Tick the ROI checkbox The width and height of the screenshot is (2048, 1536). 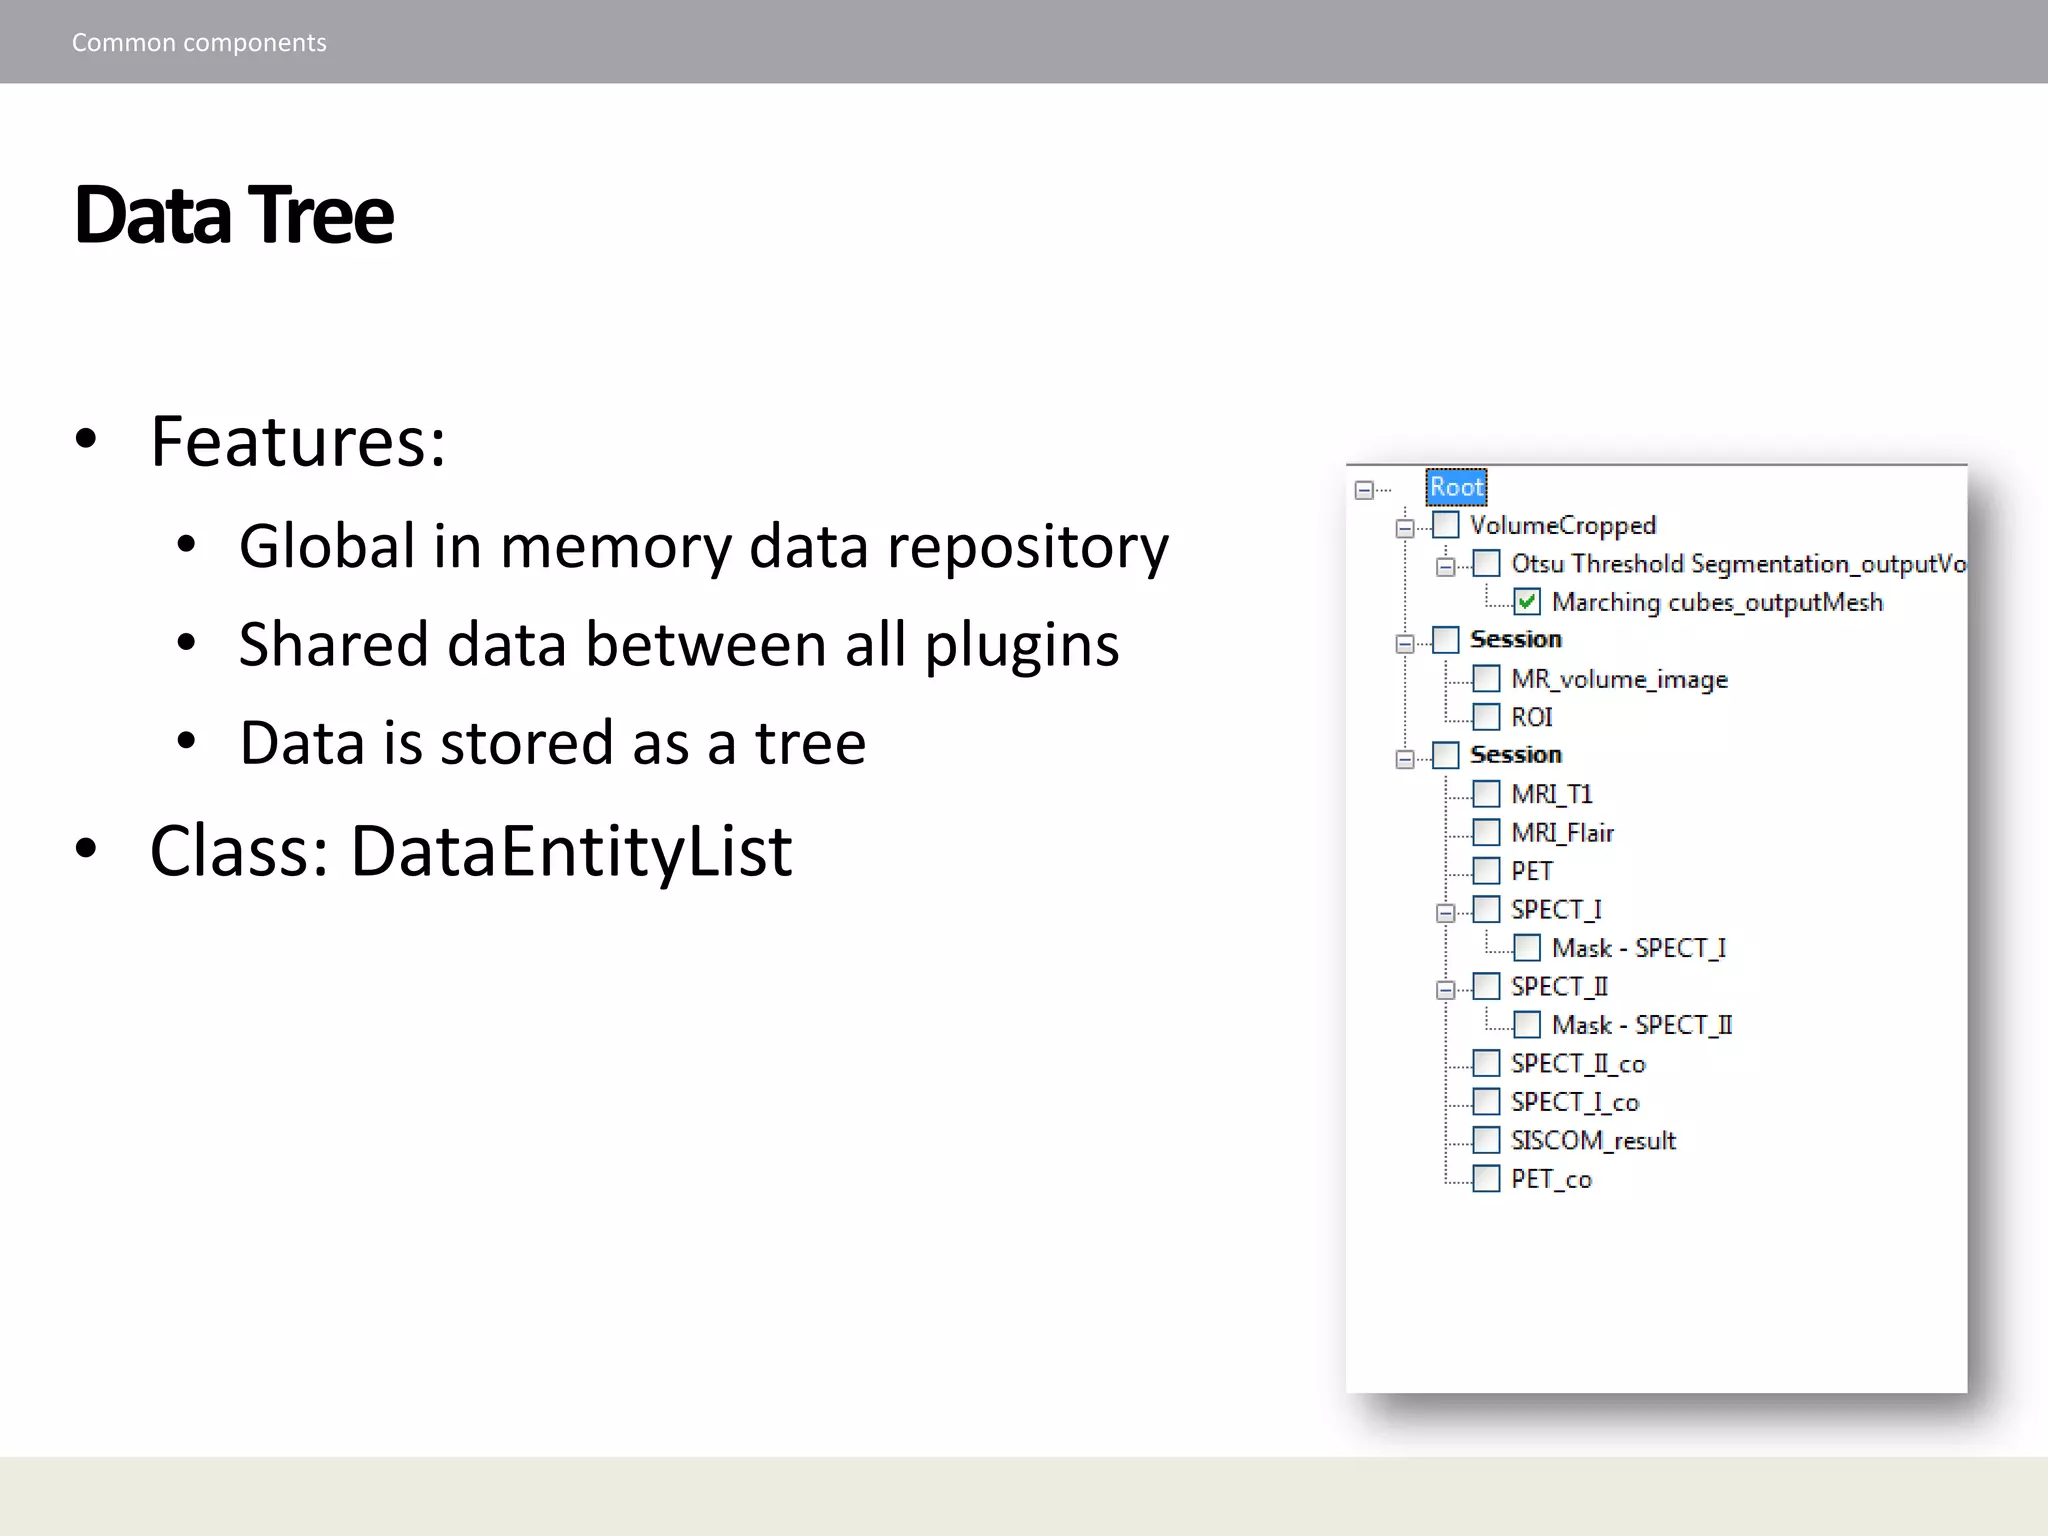pyautogui.click(x=1487, y=717)
